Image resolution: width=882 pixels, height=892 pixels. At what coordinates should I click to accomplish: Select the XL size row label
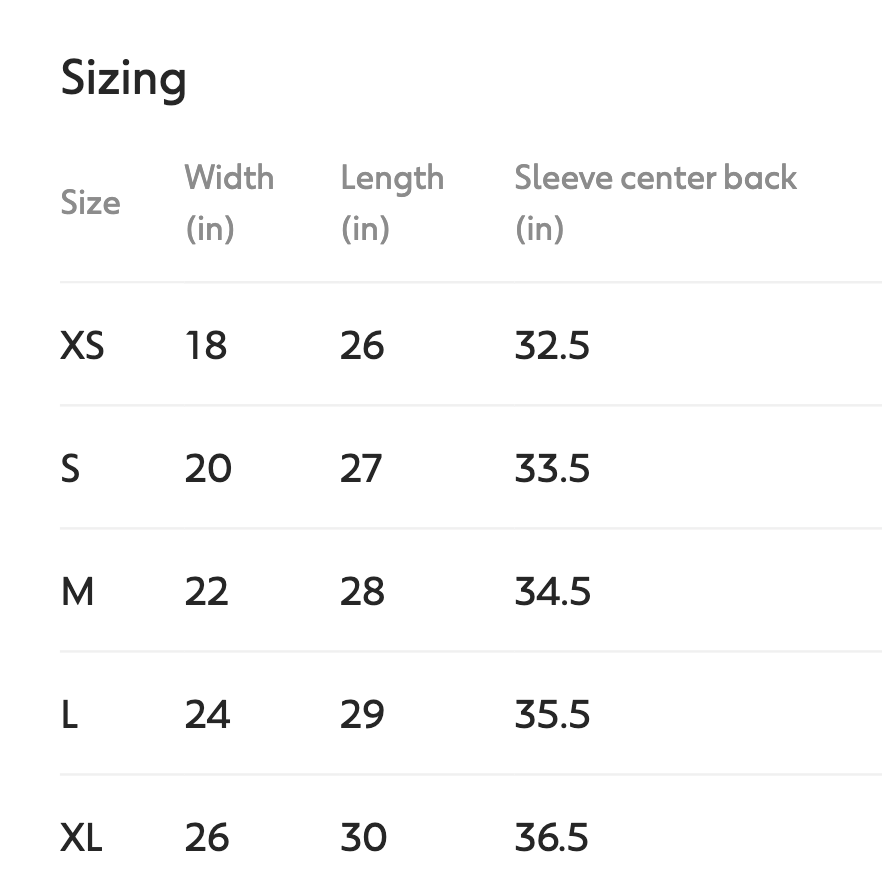tap(81, 837)
